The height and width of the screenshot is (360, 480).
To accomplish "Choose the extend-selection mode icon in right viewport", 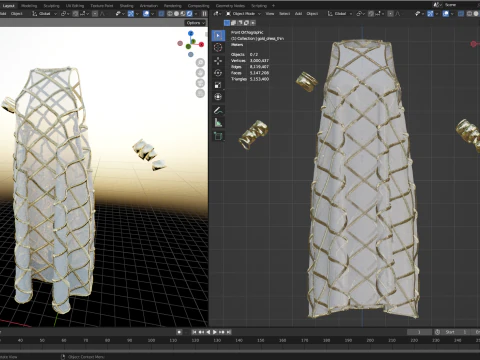I will pos(233,23).
